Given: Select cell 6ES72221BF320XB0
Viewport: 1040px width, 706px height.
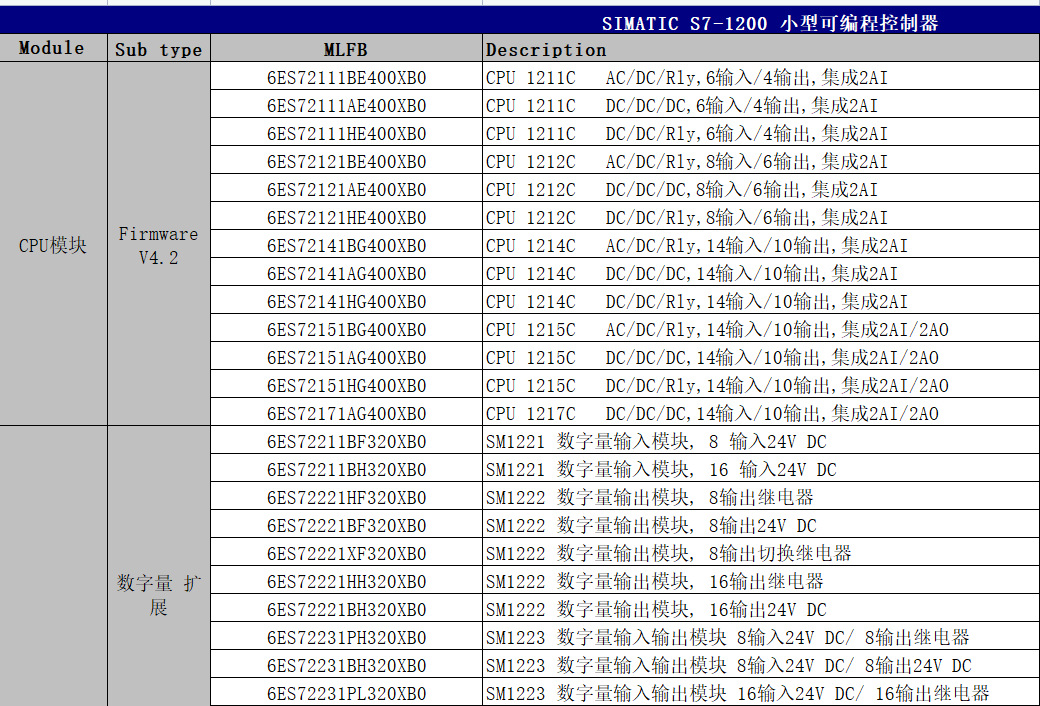Looking at the screenshot, I should point(346,525).
